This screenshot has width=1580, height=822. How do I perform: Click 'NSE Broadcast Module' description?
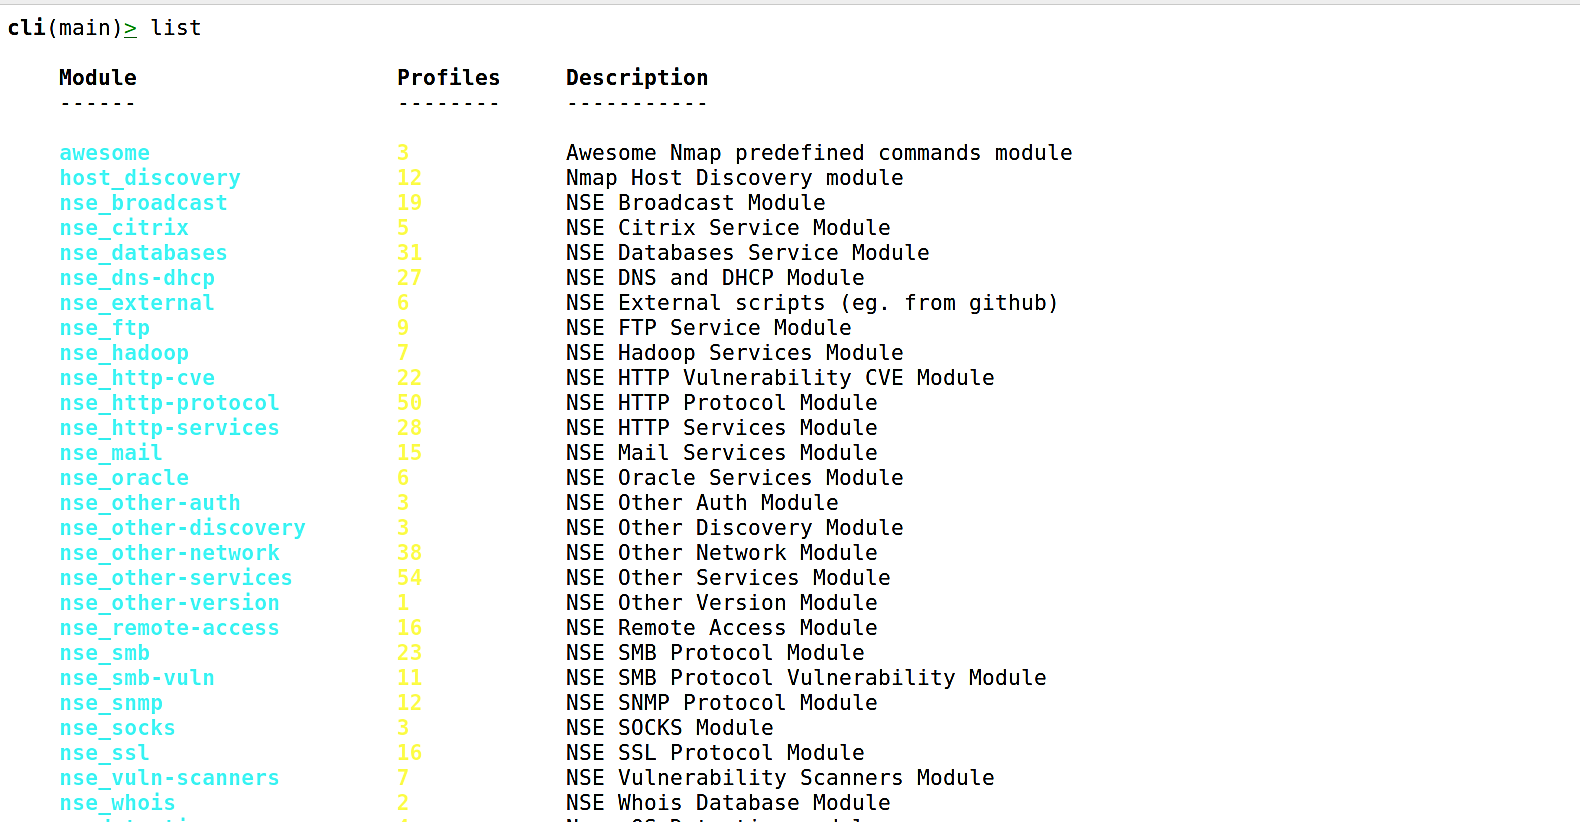coord(696,203)
